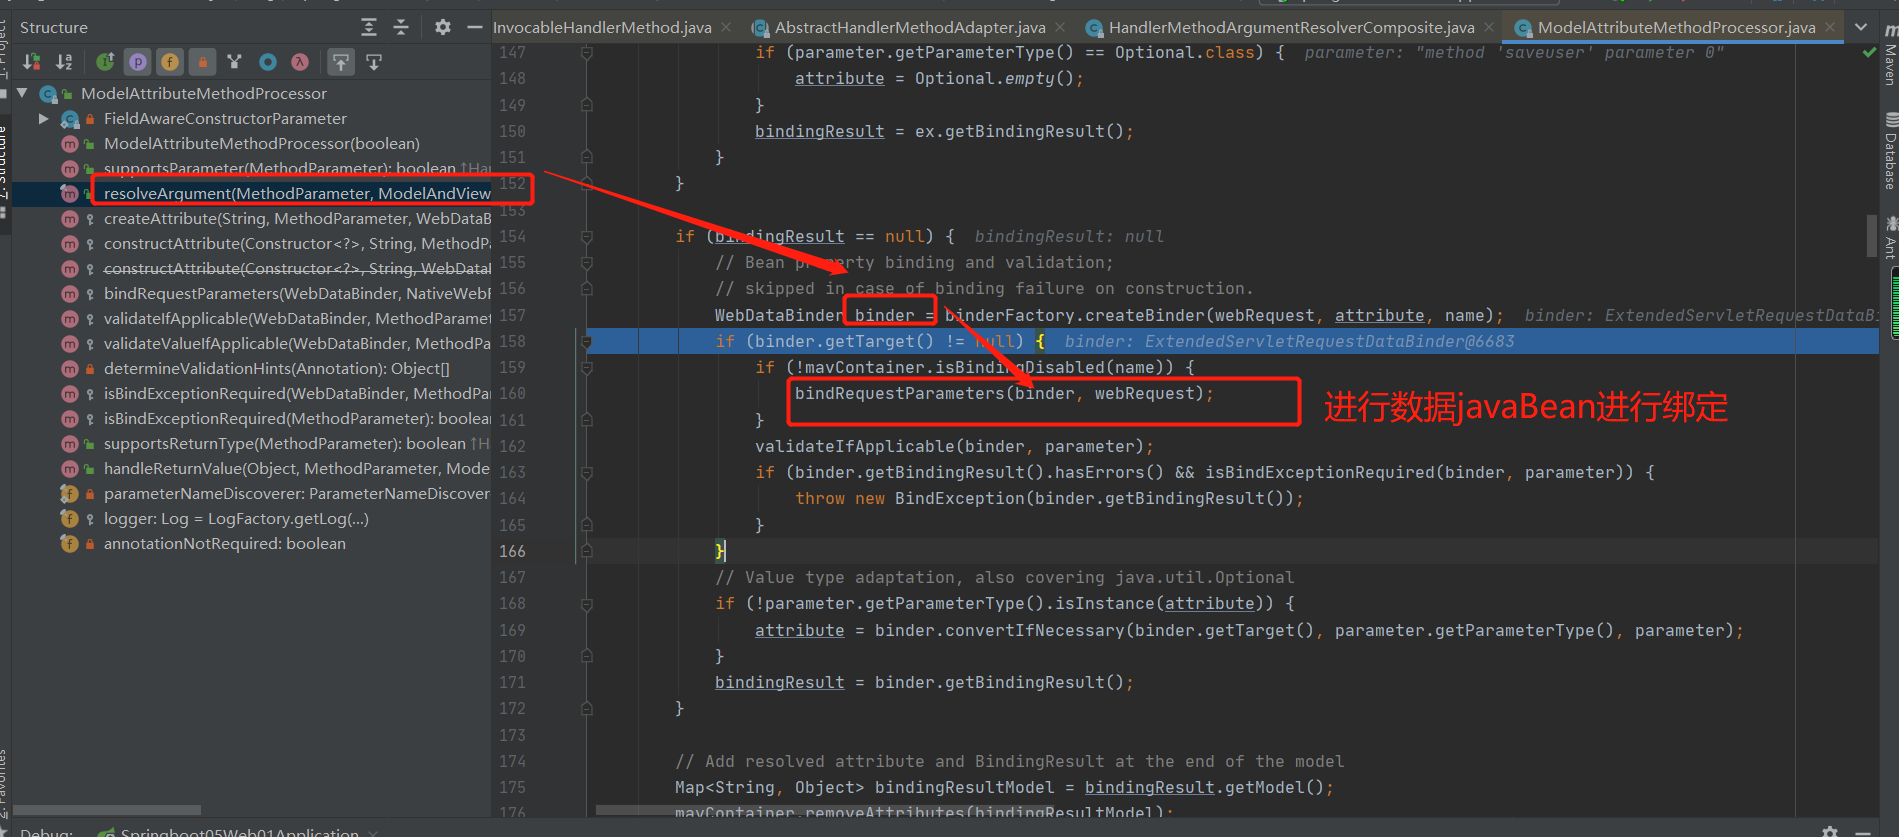Switch to HandlerMethodArgumentResolverComposite.java tab

coord(1291,27)
